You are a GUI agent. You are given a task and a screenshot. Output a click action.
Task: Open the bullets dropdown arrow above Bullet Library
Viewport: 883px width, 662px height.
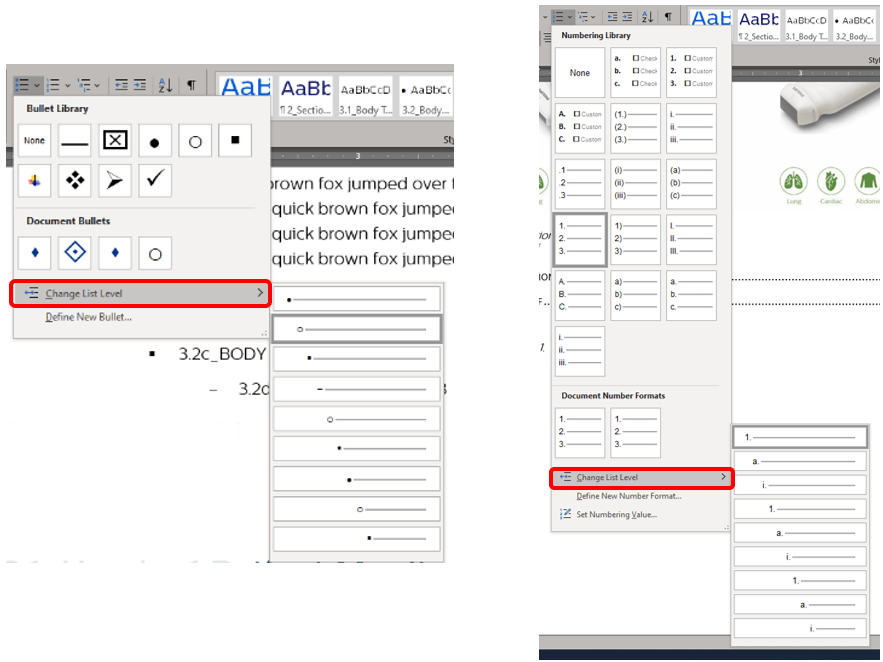[x=37, y=86]
